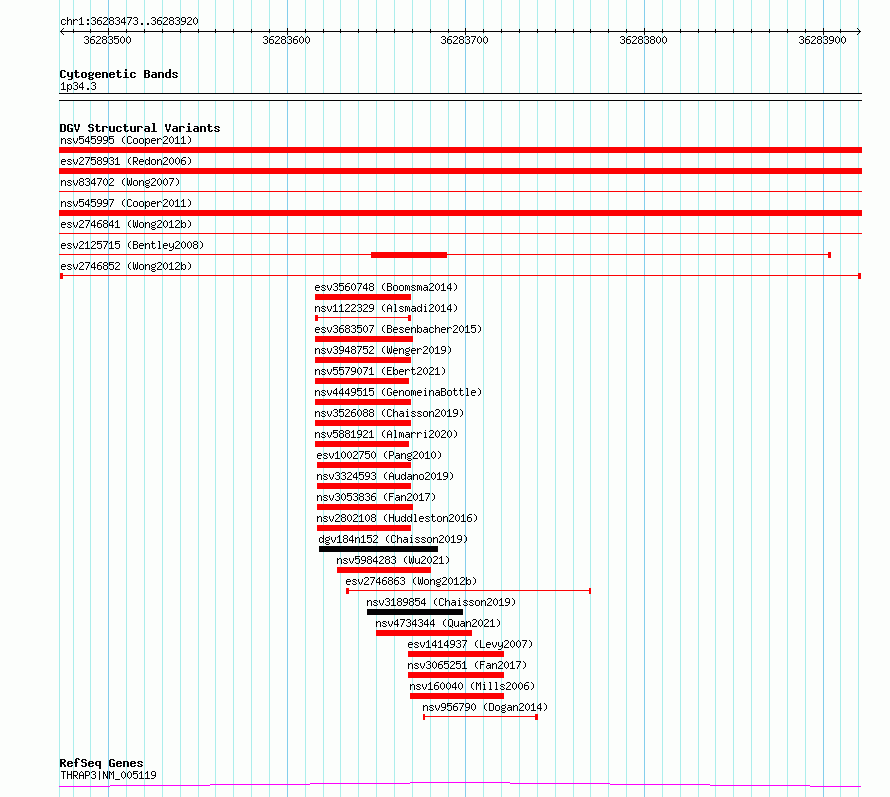Select the nsv3065251 (Fan2017) label
The image size is (890, 797).
click(467, 665)
